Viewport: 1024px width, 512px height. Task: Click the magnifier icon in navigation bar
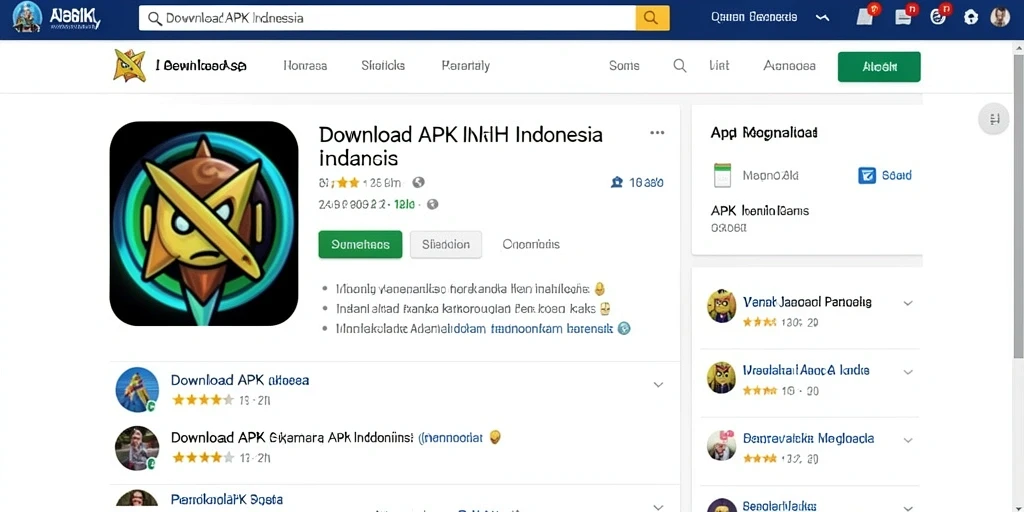[680, 66]
